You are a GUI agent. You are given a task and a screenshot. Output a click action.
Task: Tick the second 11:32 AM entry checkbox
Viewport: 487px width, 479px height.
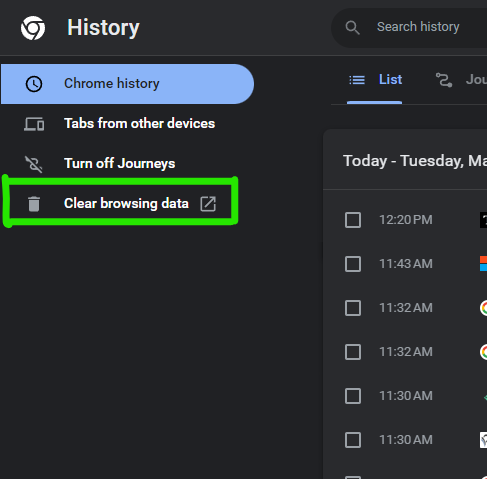353,352
